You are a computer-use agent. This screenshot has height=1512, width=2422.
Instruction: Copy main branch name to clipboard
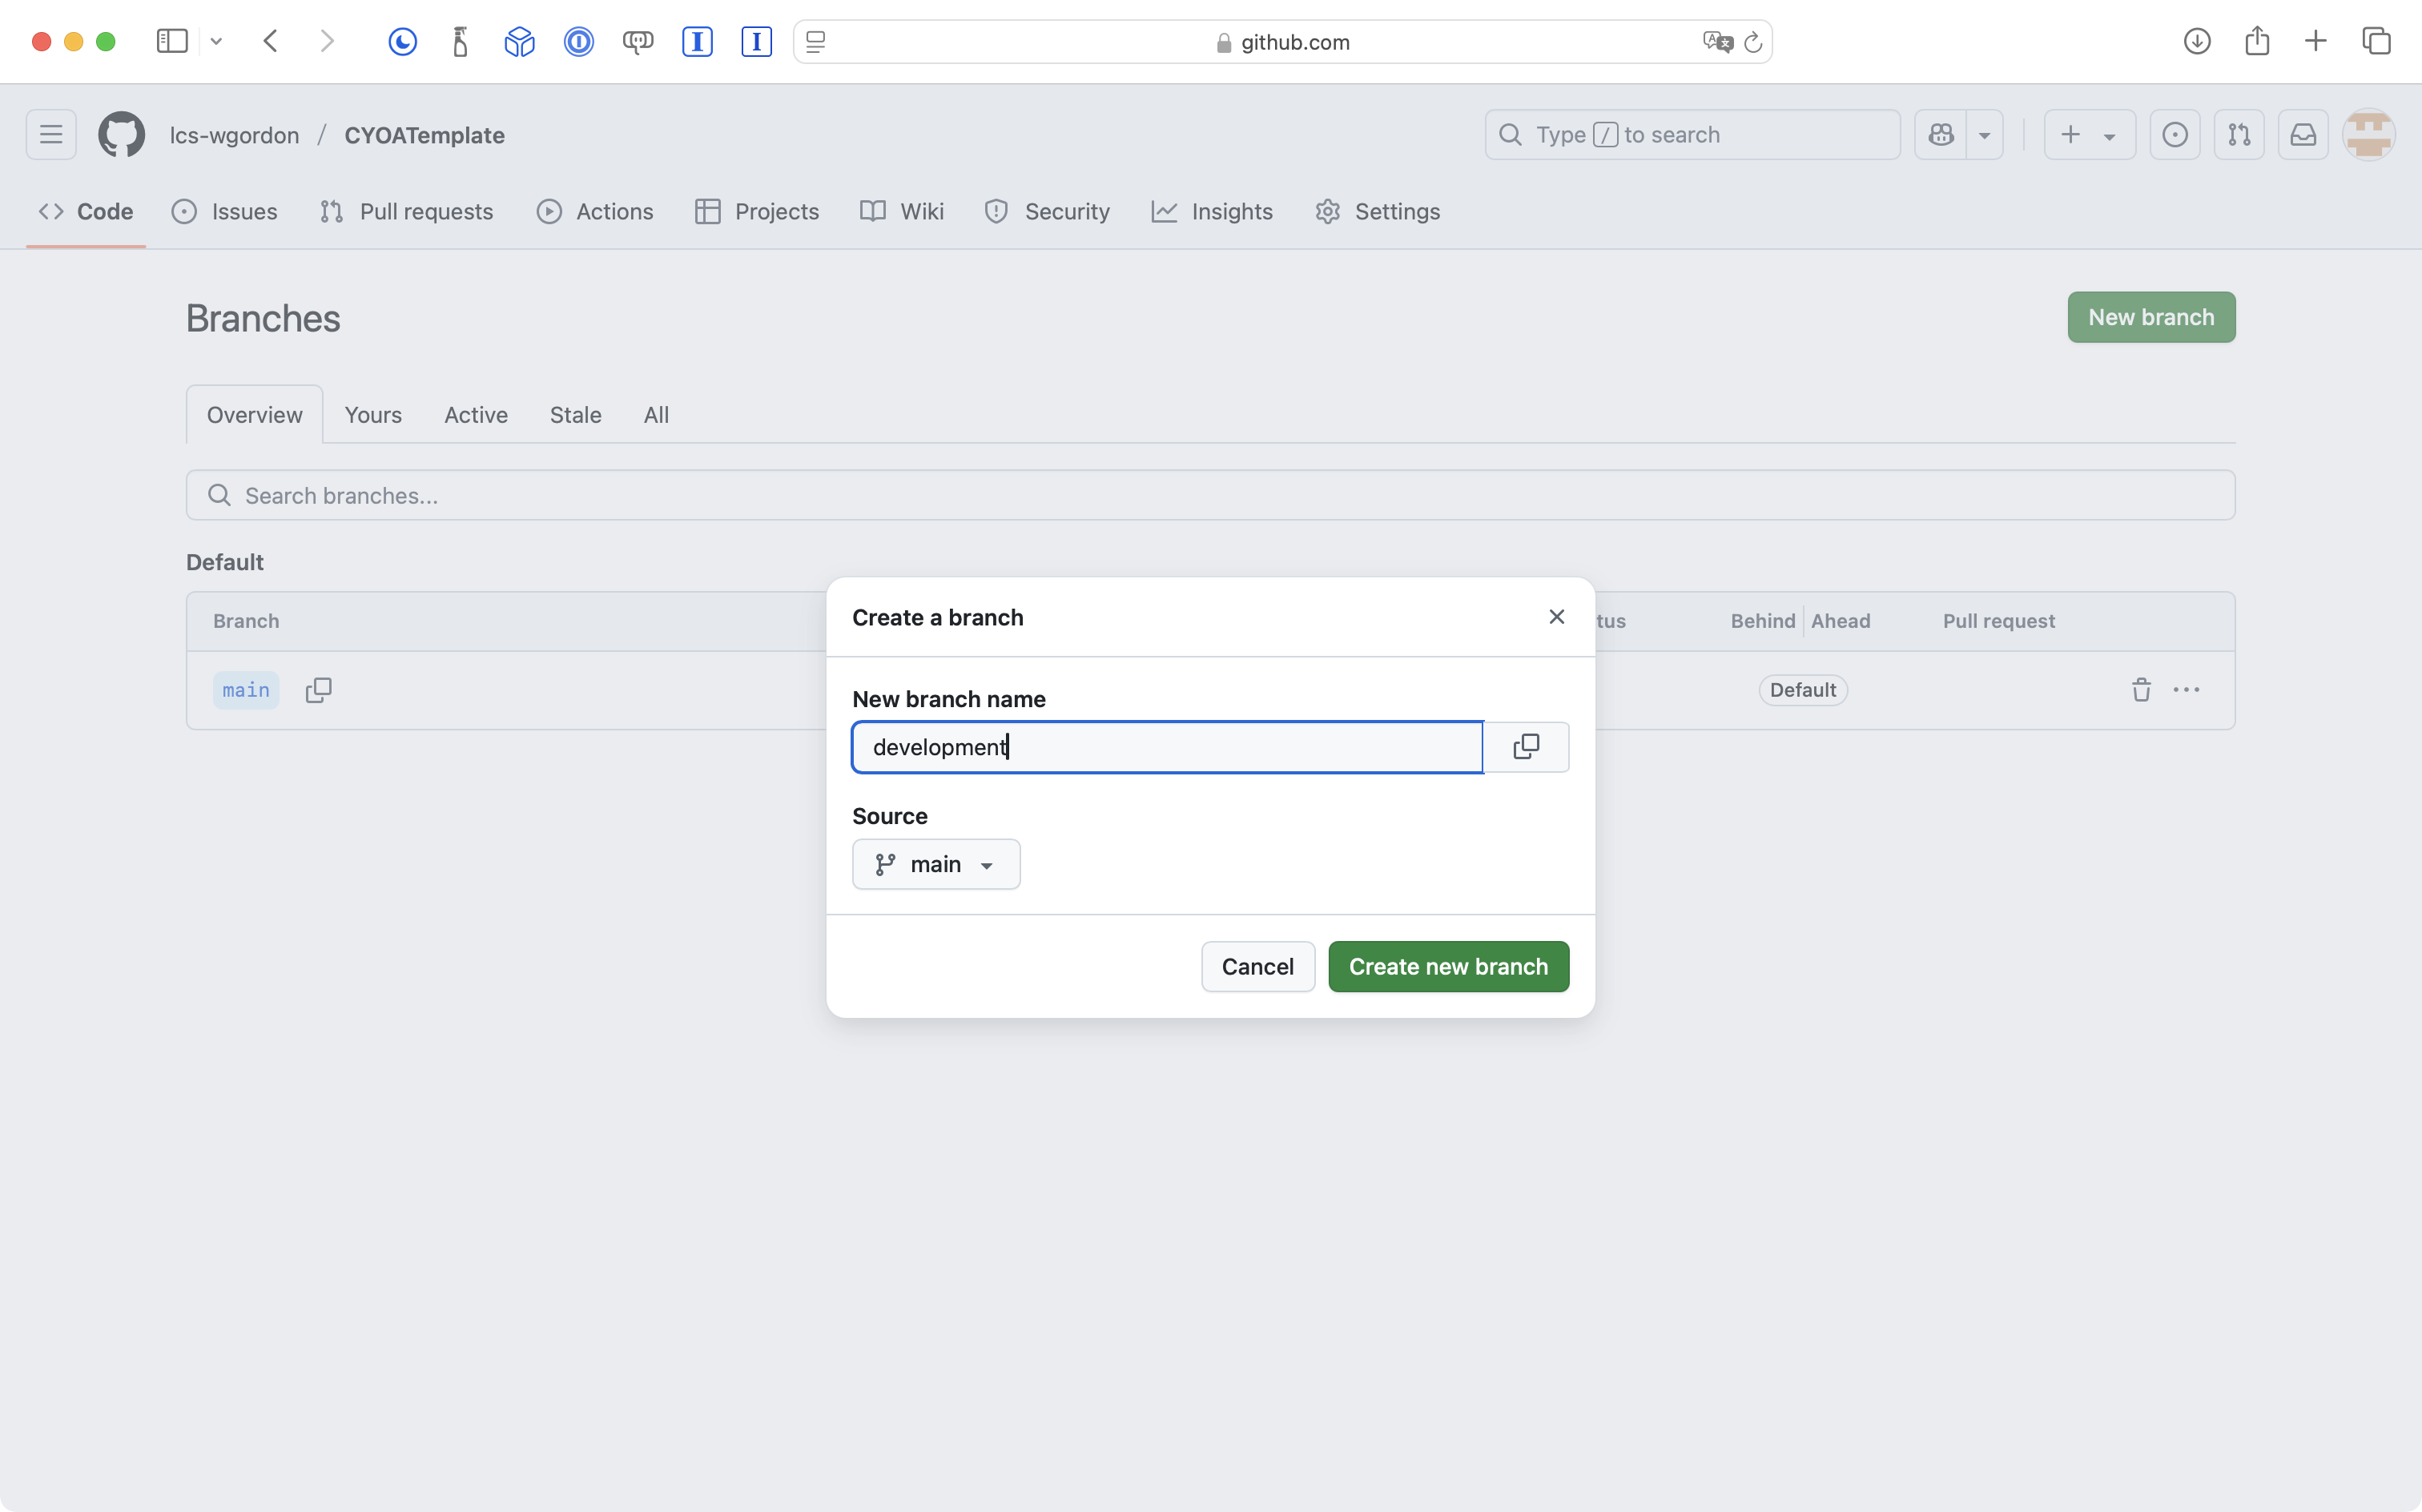point(318,690)
